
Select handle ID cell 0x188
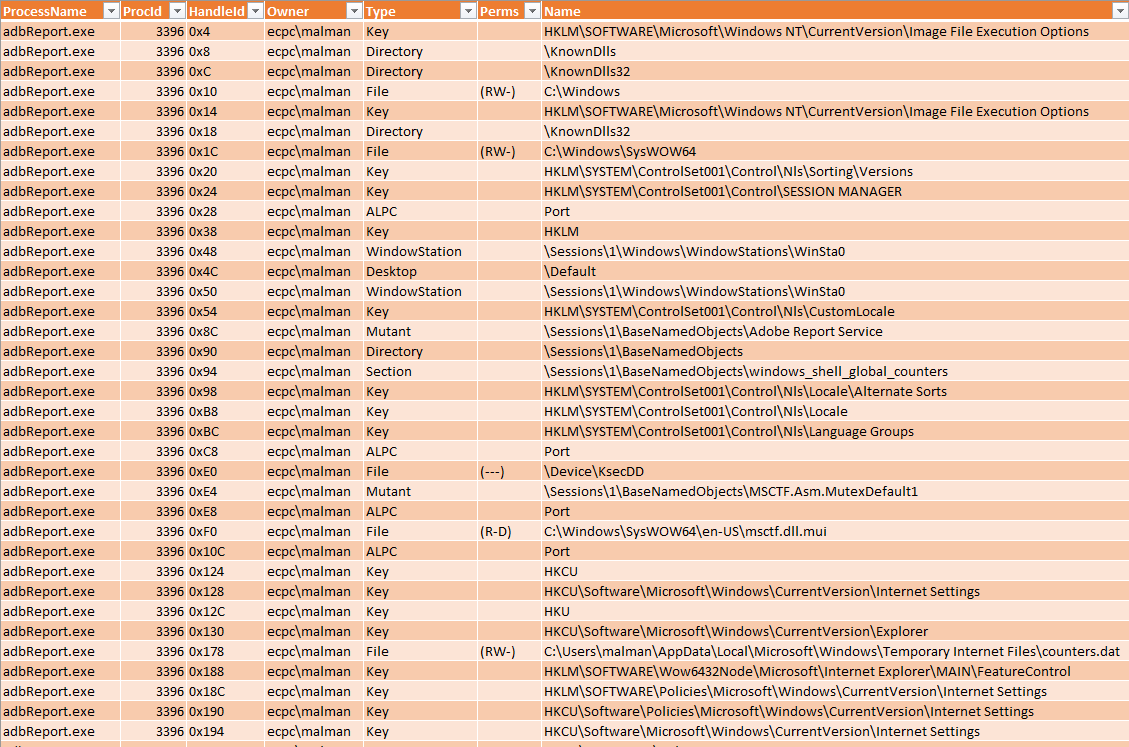click(x=225, y=671)
